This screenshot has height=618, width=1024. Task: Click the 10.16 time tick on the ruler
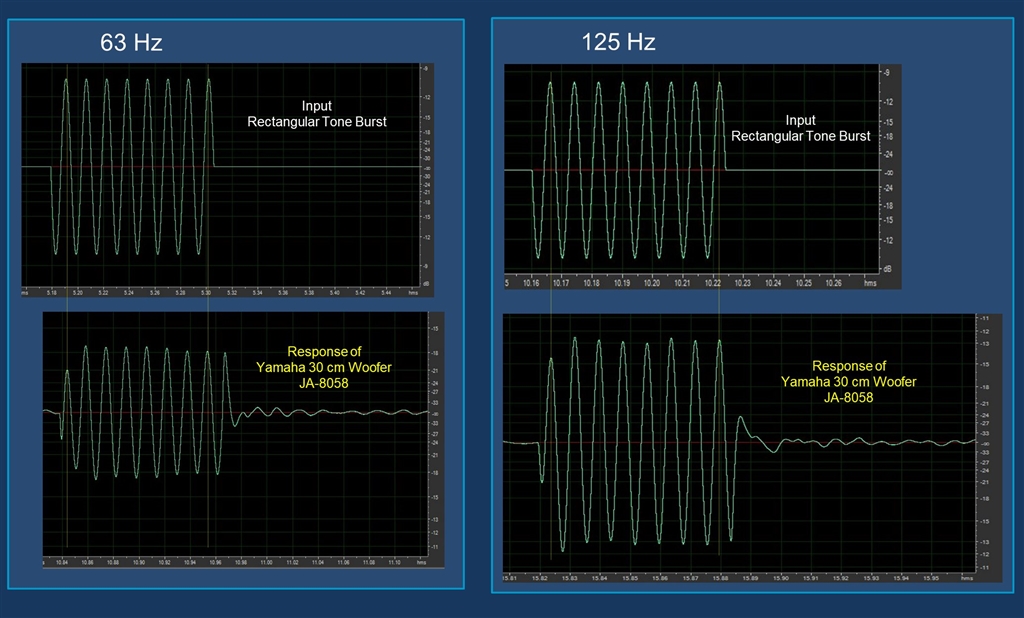coord(531,284)
